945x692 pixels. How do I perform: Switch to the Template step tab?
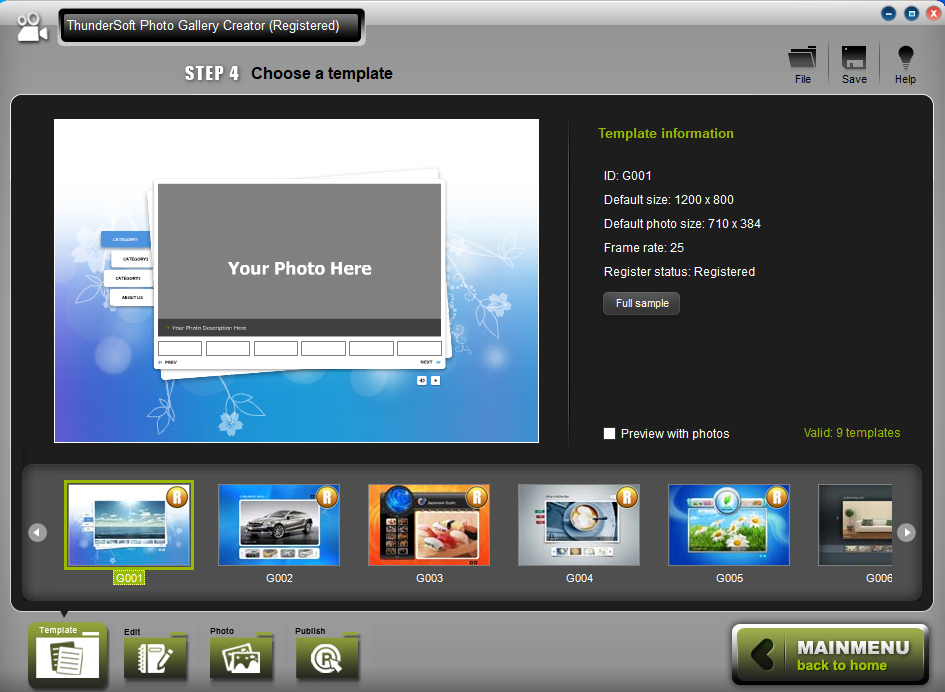click(68, 654)
